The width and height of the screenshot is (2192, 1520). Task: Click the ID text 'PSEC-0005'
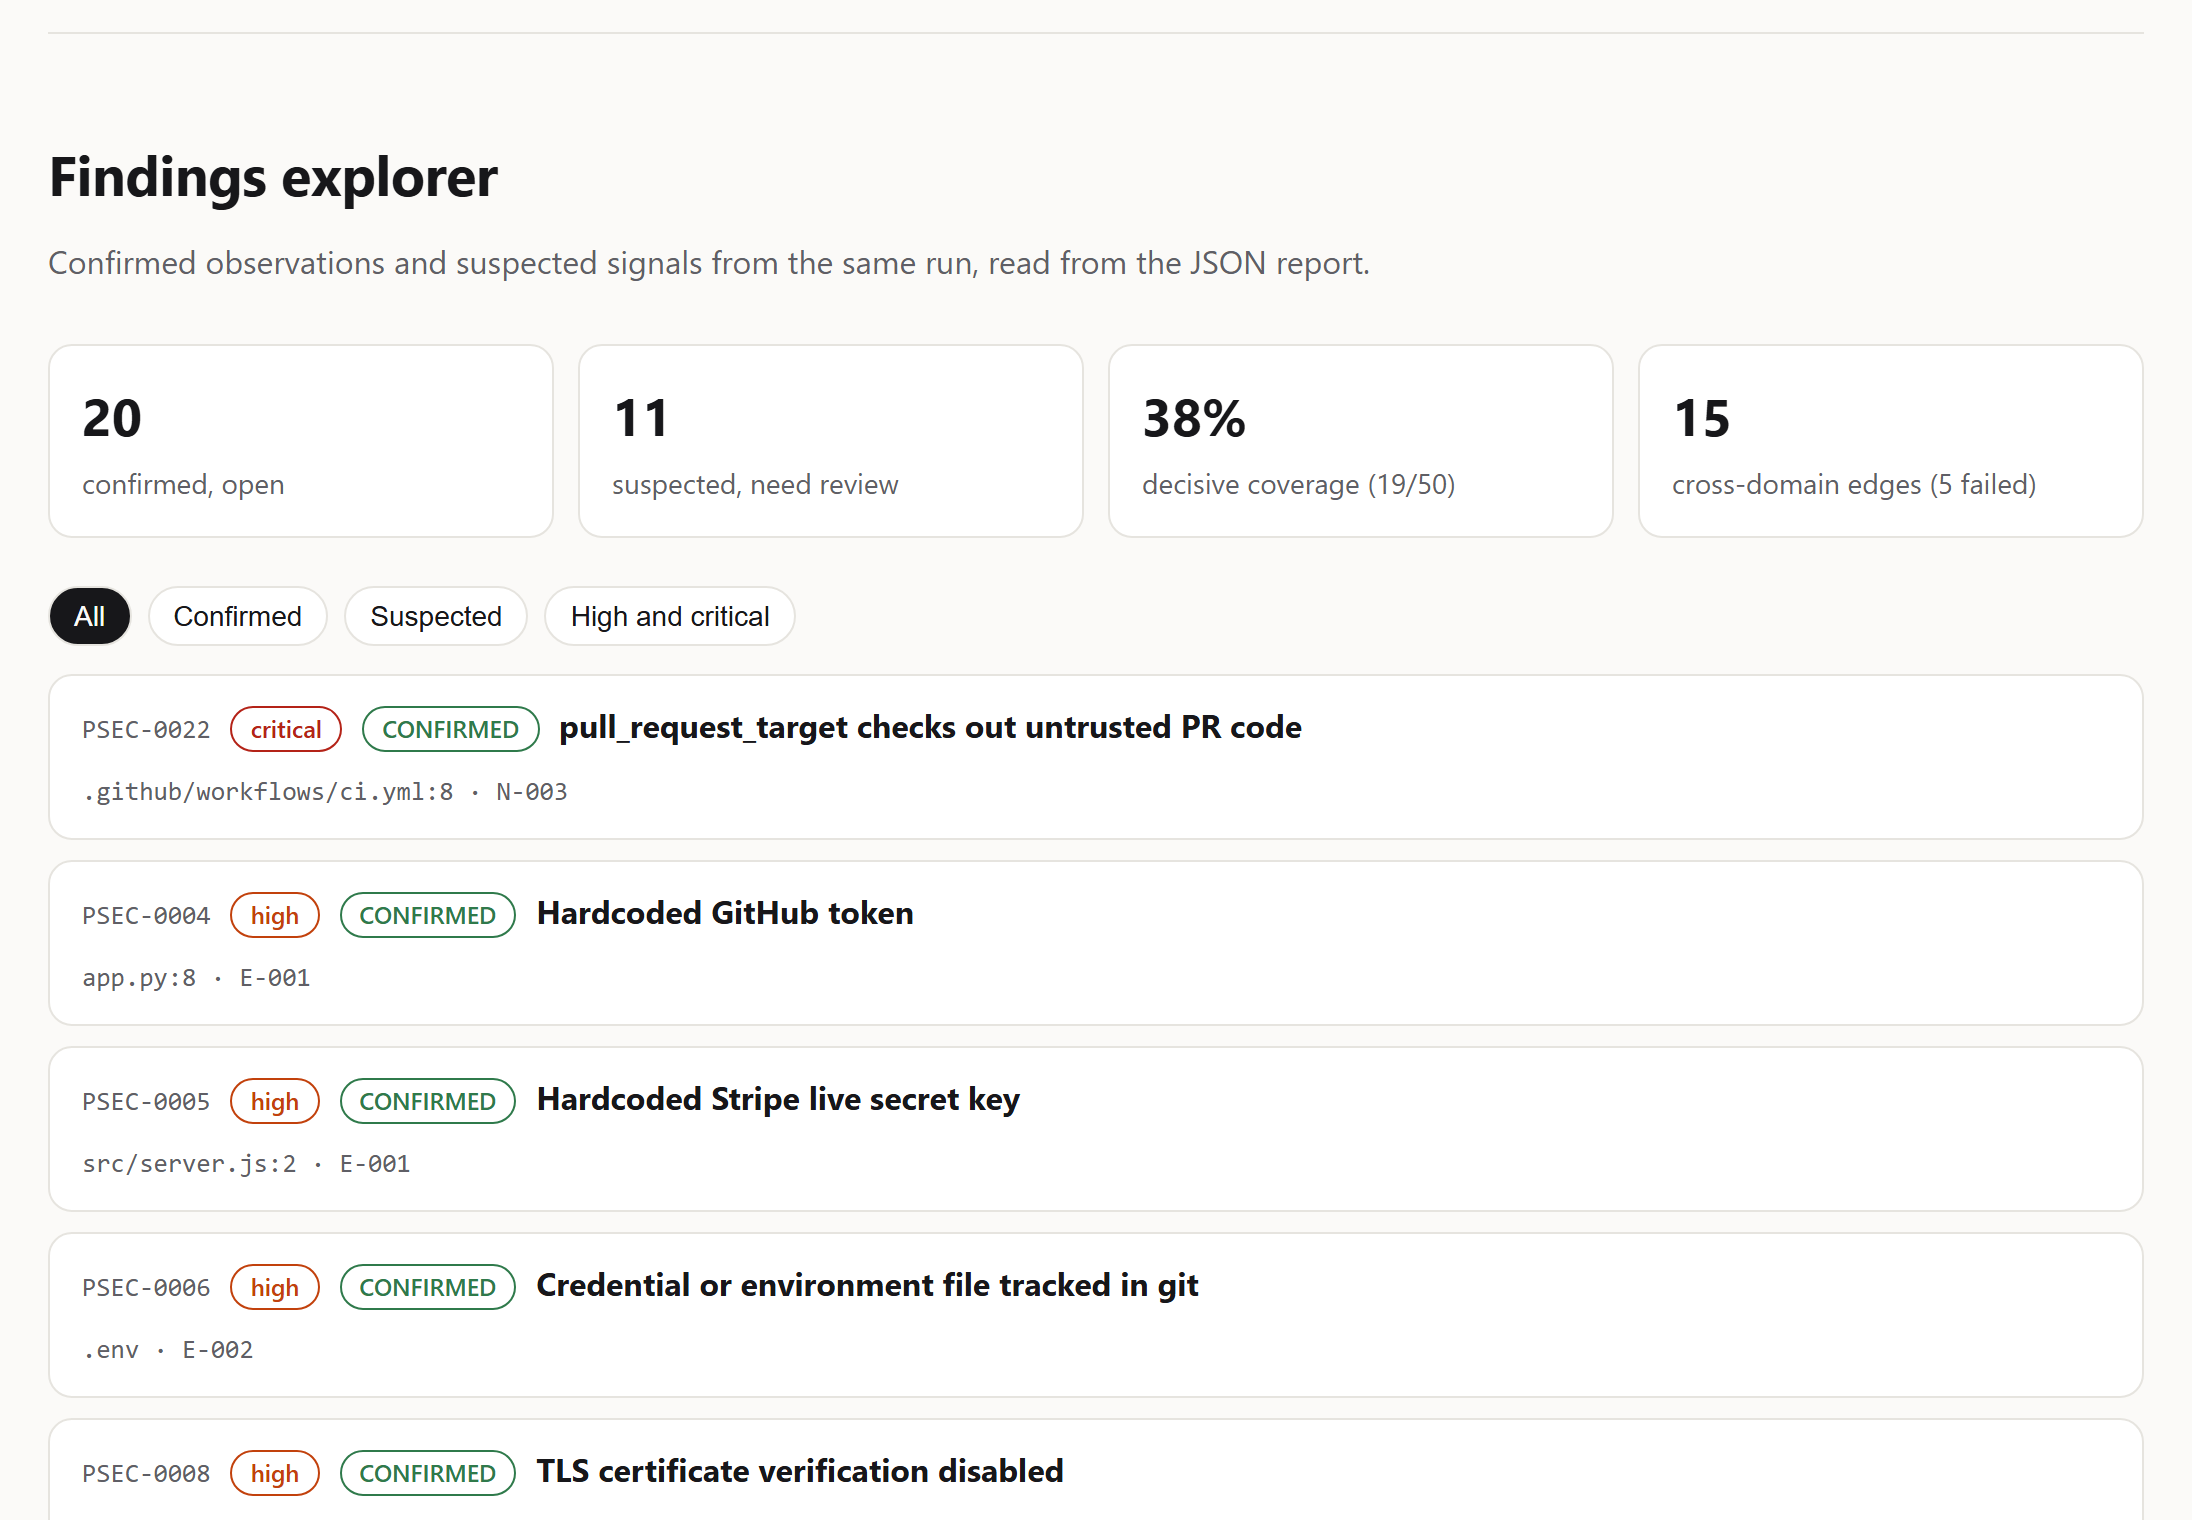146,1102
